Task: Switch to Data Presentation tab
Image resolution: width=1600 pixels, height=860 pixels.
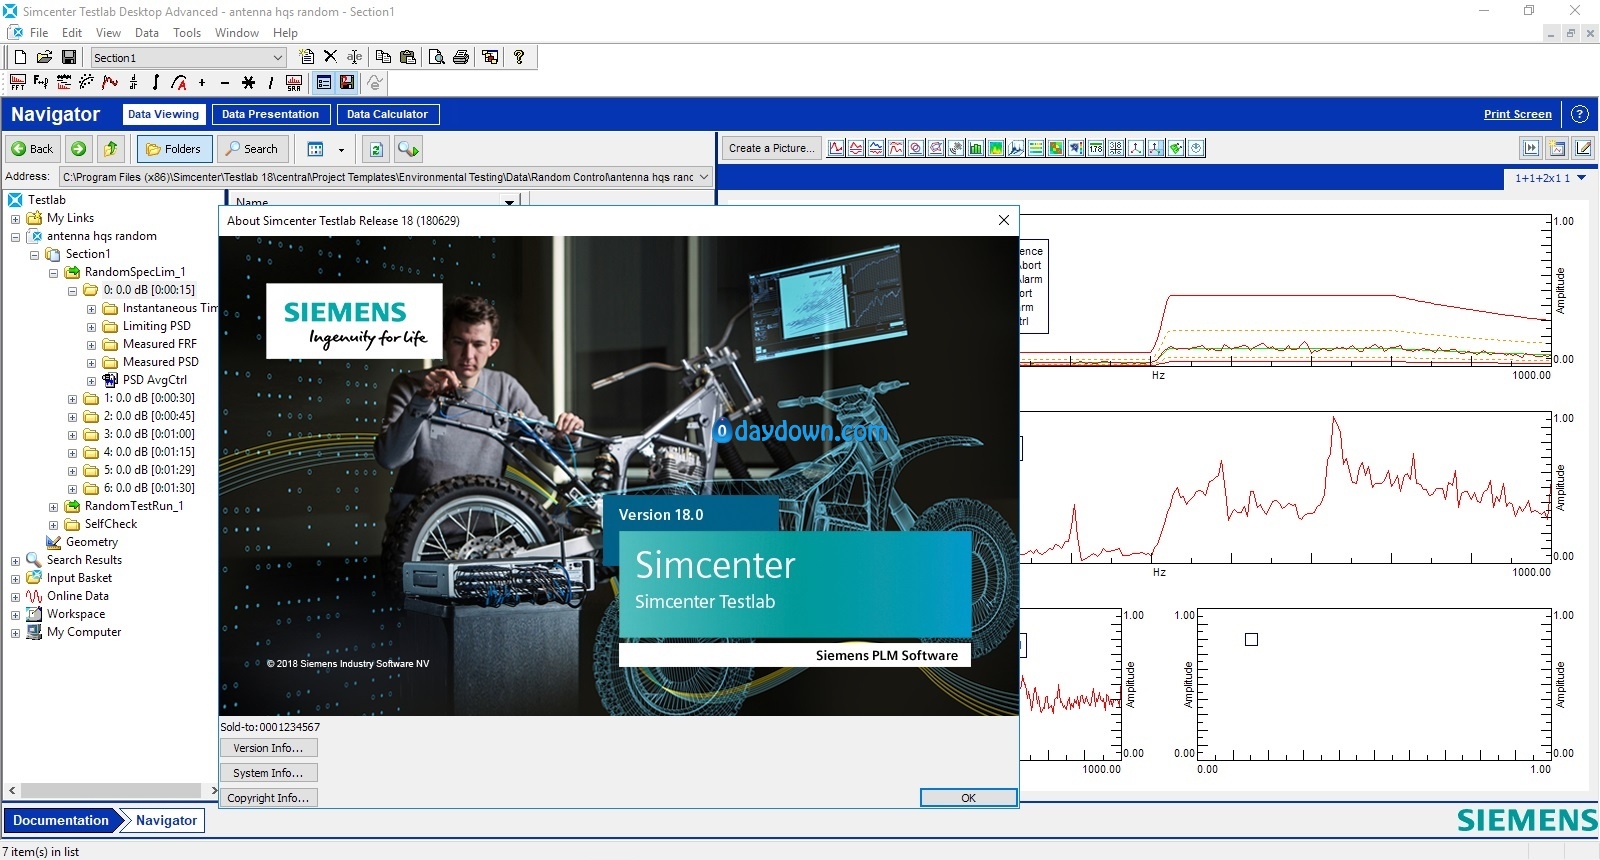Action: coord(270,114)
